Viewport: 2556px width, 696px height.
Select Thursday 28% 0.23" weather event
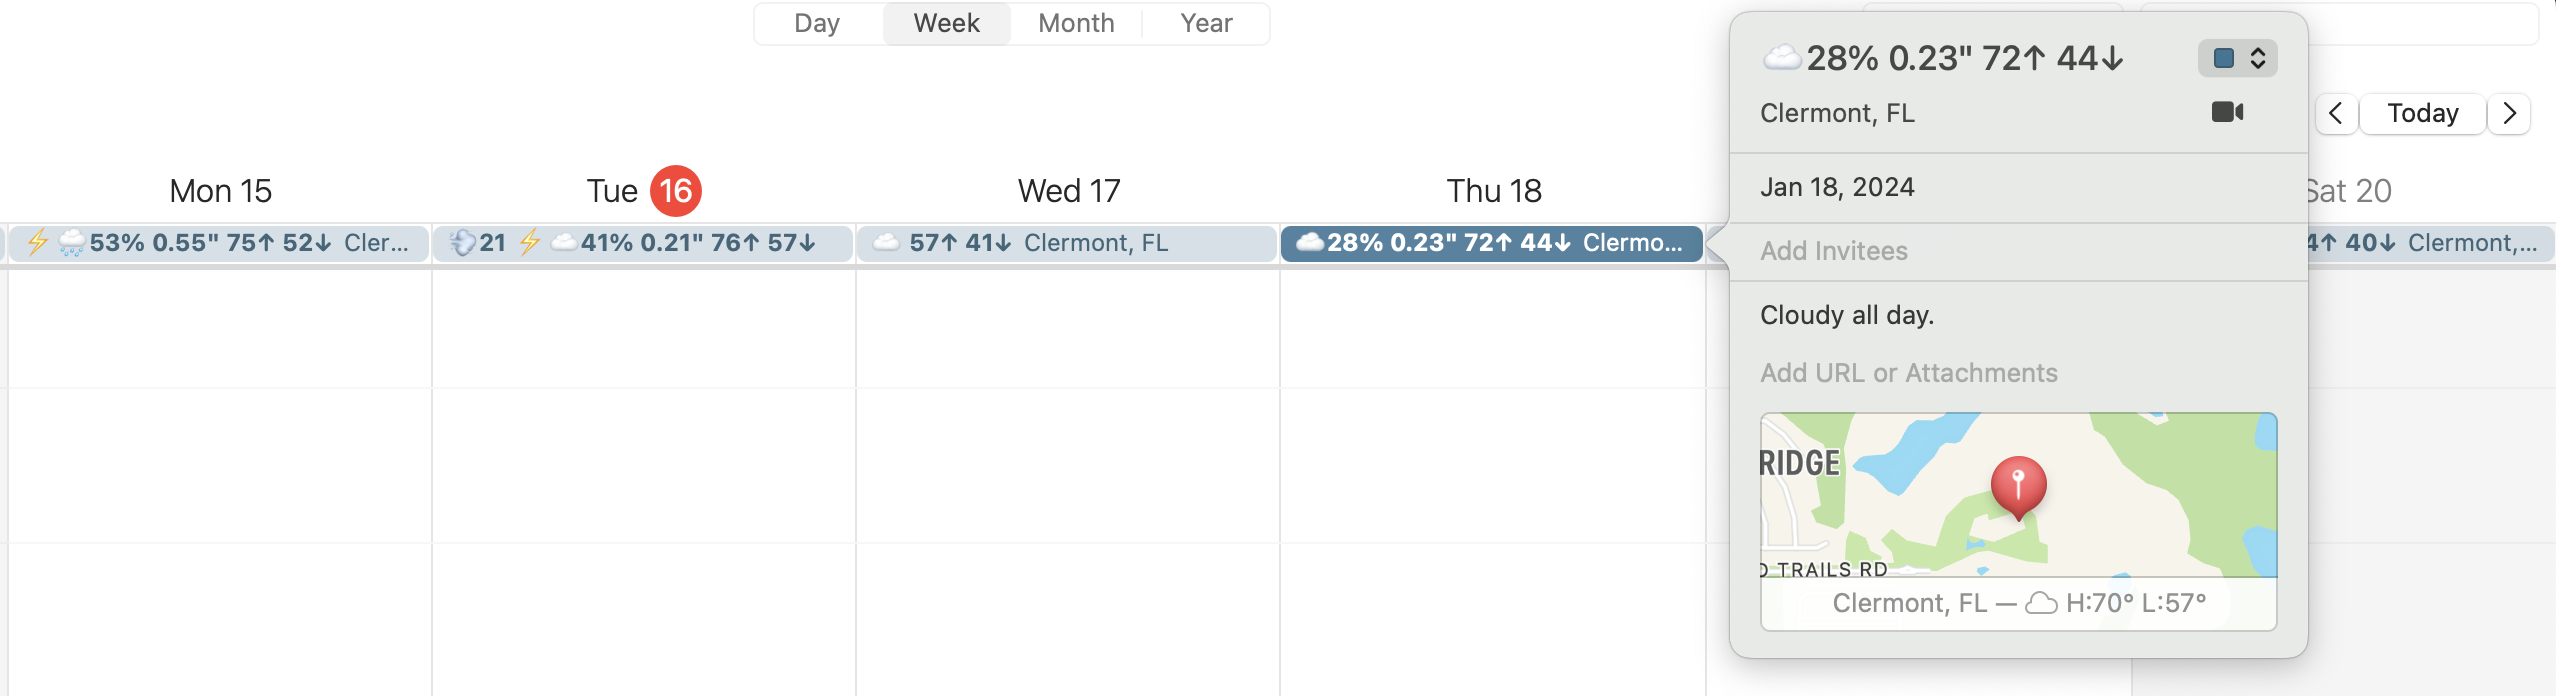1492,243
